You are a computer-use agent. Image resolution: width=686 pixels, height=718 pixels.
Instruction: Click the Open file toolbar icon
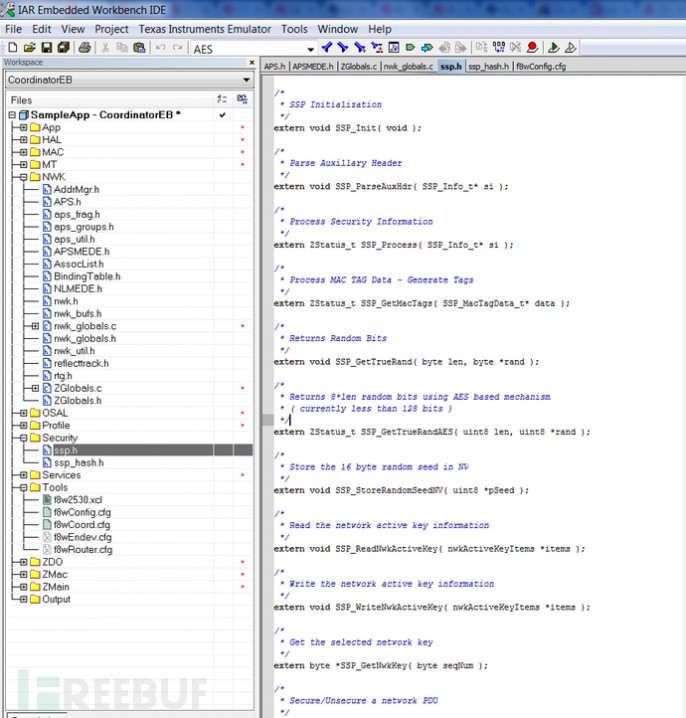(x=29, y=47)
